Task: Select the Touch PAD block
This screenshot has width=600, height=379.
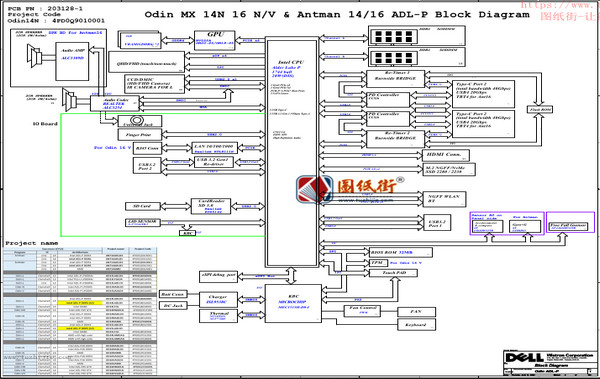Action: pos(393,273)
